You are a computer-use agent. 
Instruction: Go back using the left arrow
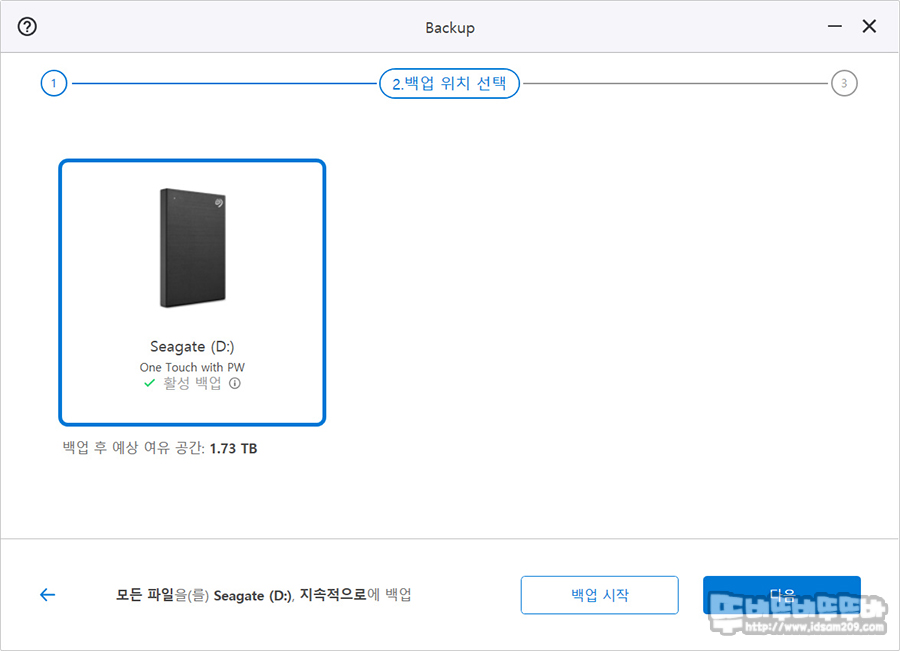pyautogui.click(x=48, y=595)
